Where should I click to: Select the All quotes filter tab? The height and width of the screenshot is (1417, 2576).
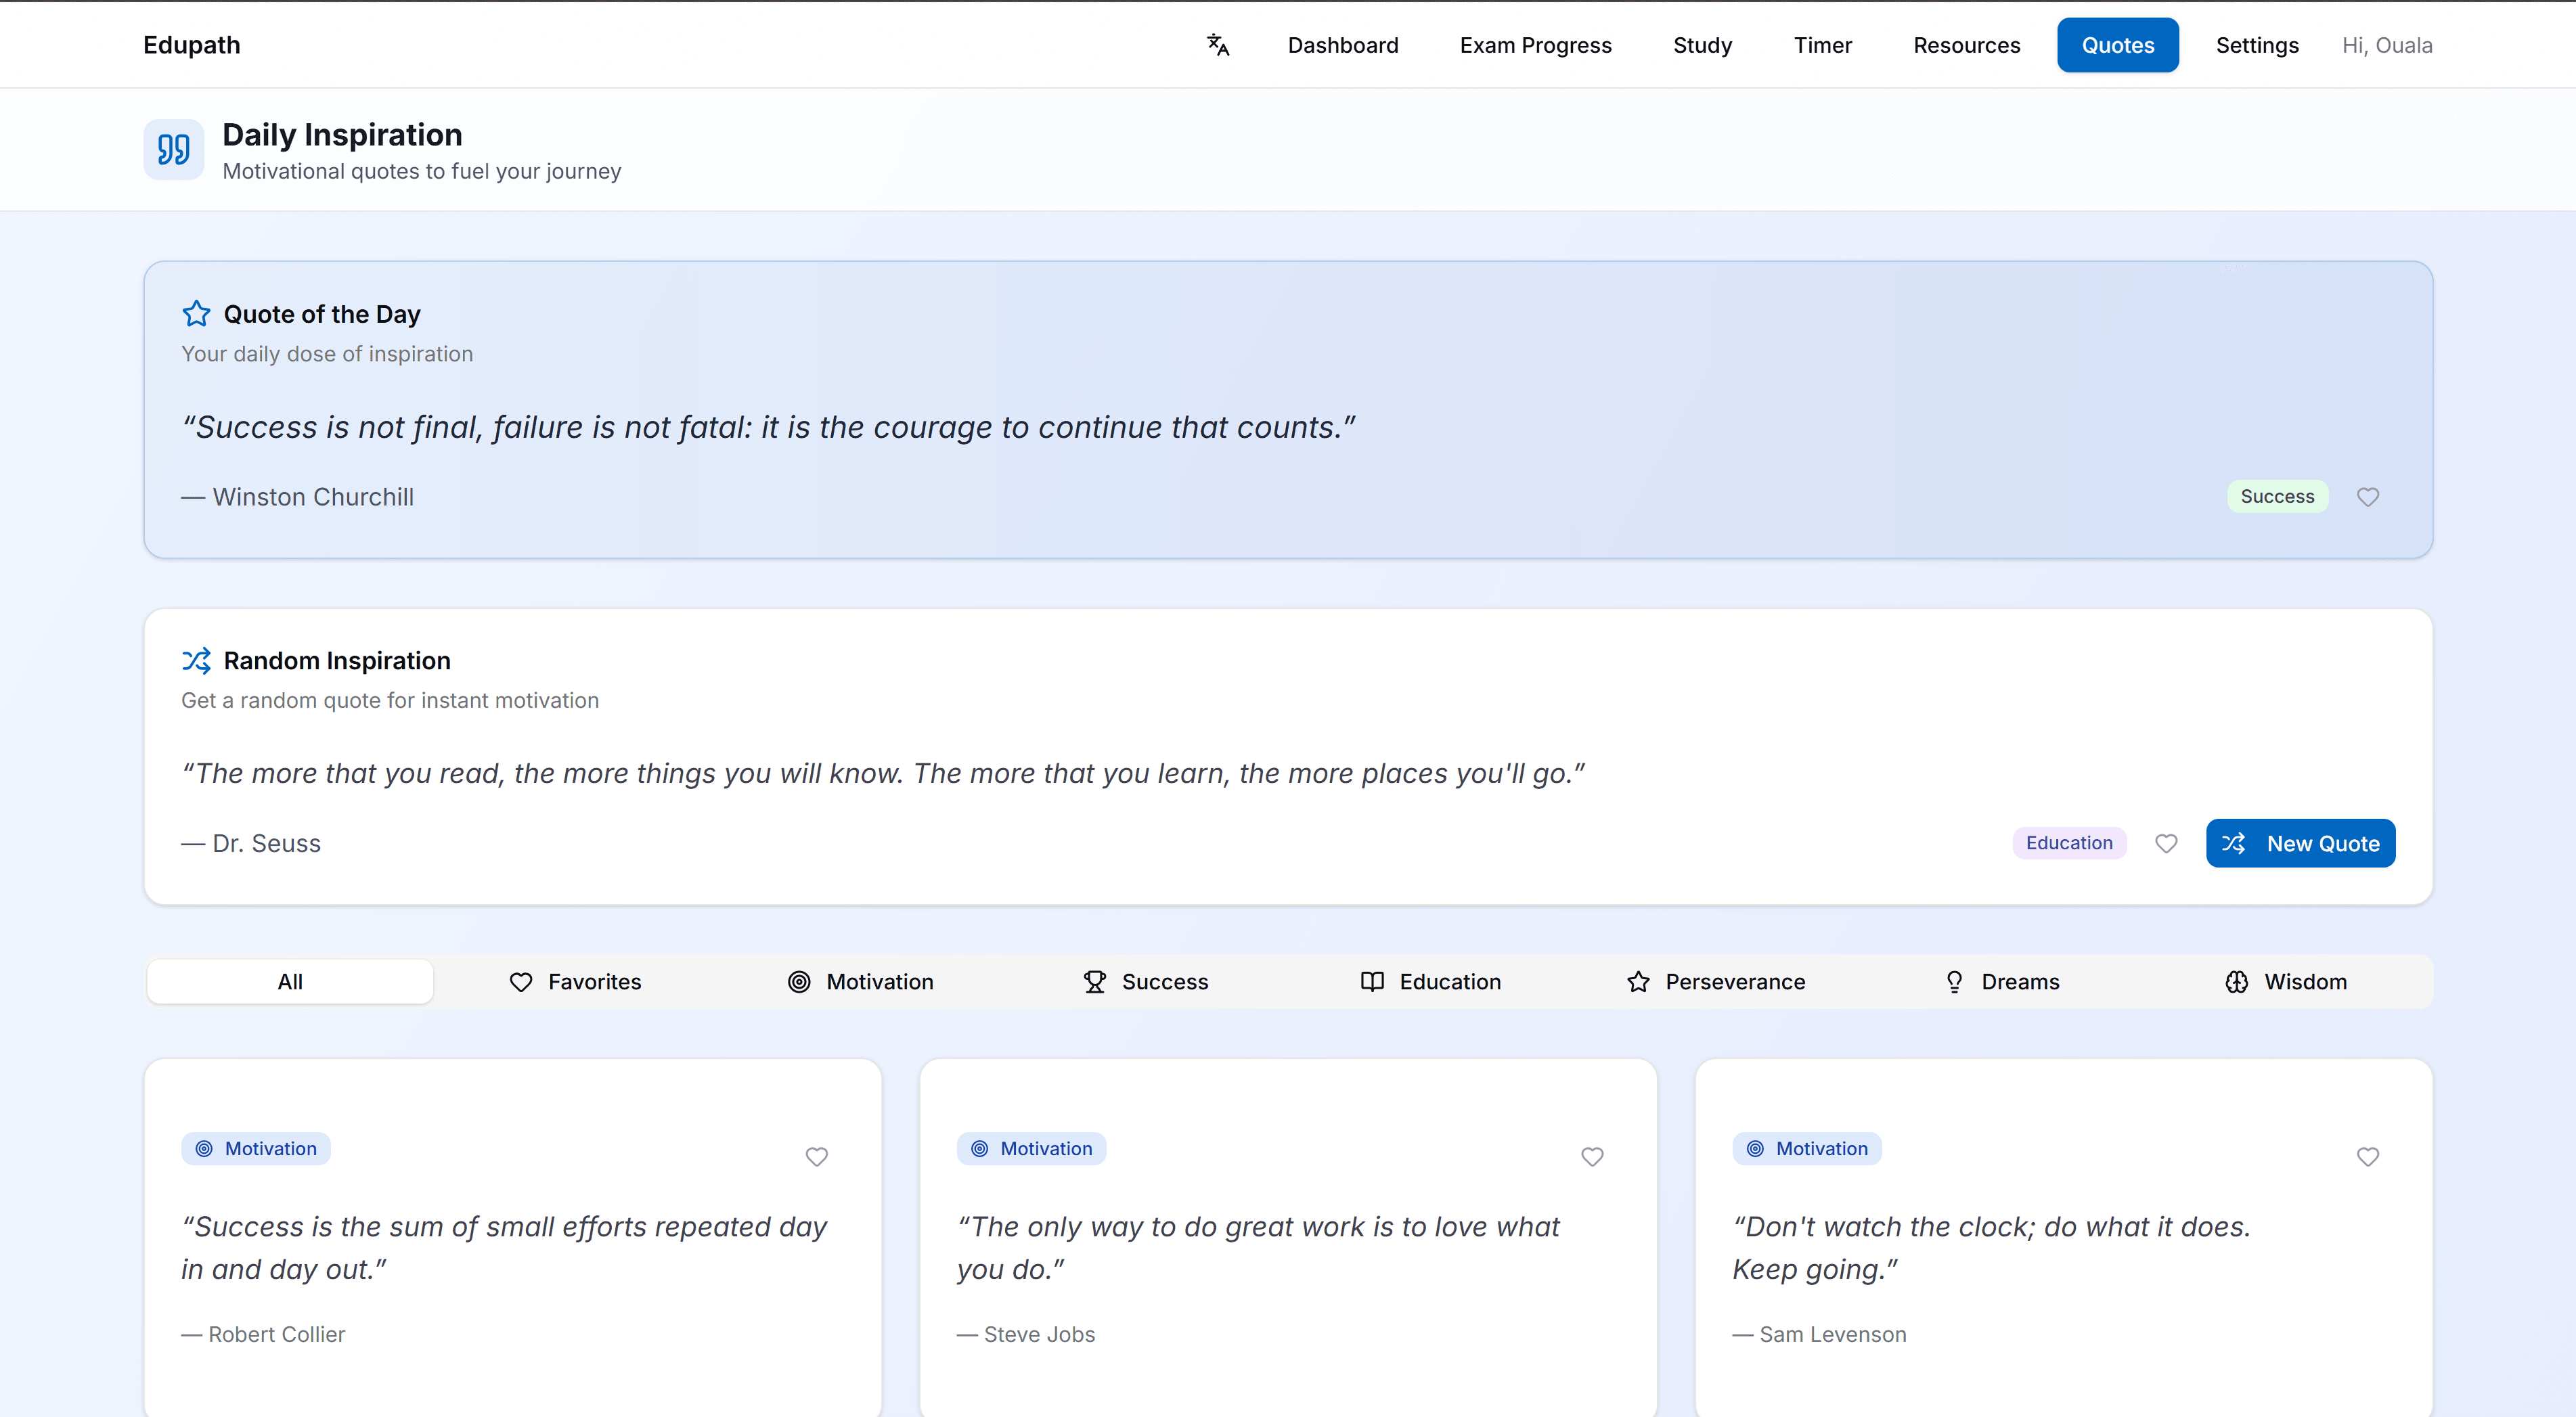coord(290,981)
